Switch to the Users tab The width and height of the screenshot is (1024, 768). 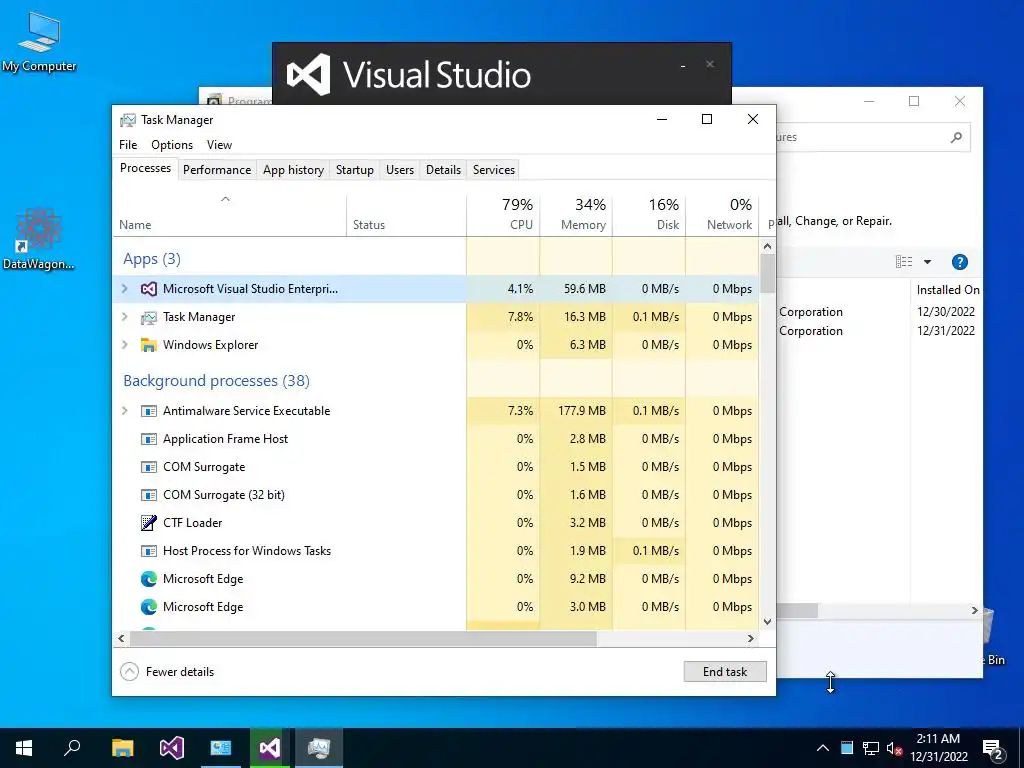(400, 170)
